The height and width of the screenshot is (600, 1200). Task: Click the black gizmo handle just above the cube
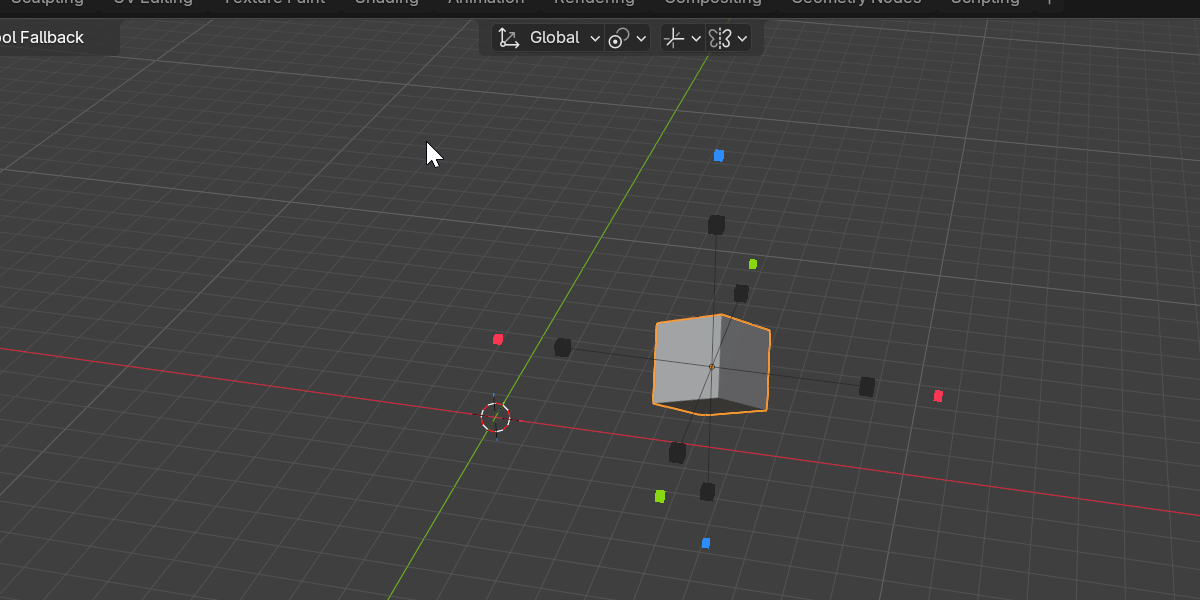741,293
